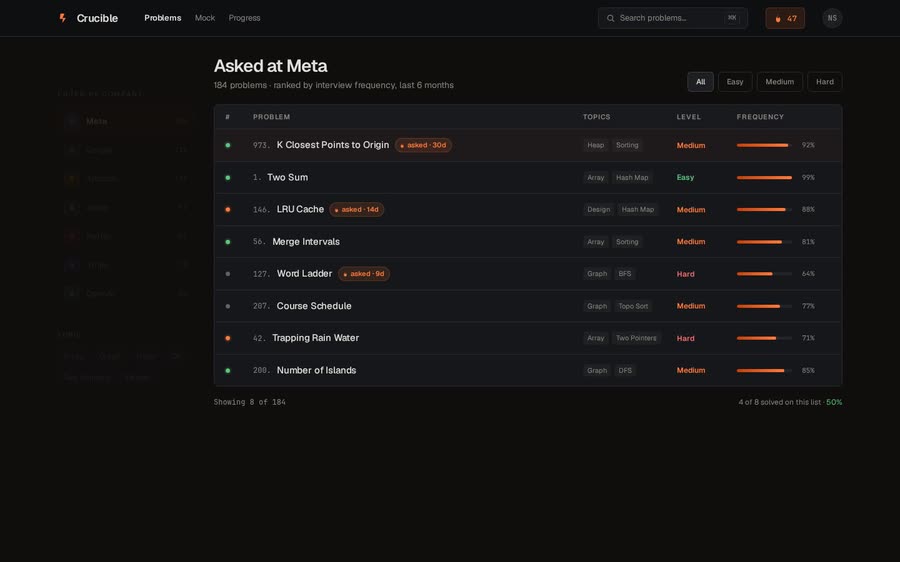Click the green status dot for K Closest Points
The height and width of the screenshot is (562, 900).
[228, 145]
